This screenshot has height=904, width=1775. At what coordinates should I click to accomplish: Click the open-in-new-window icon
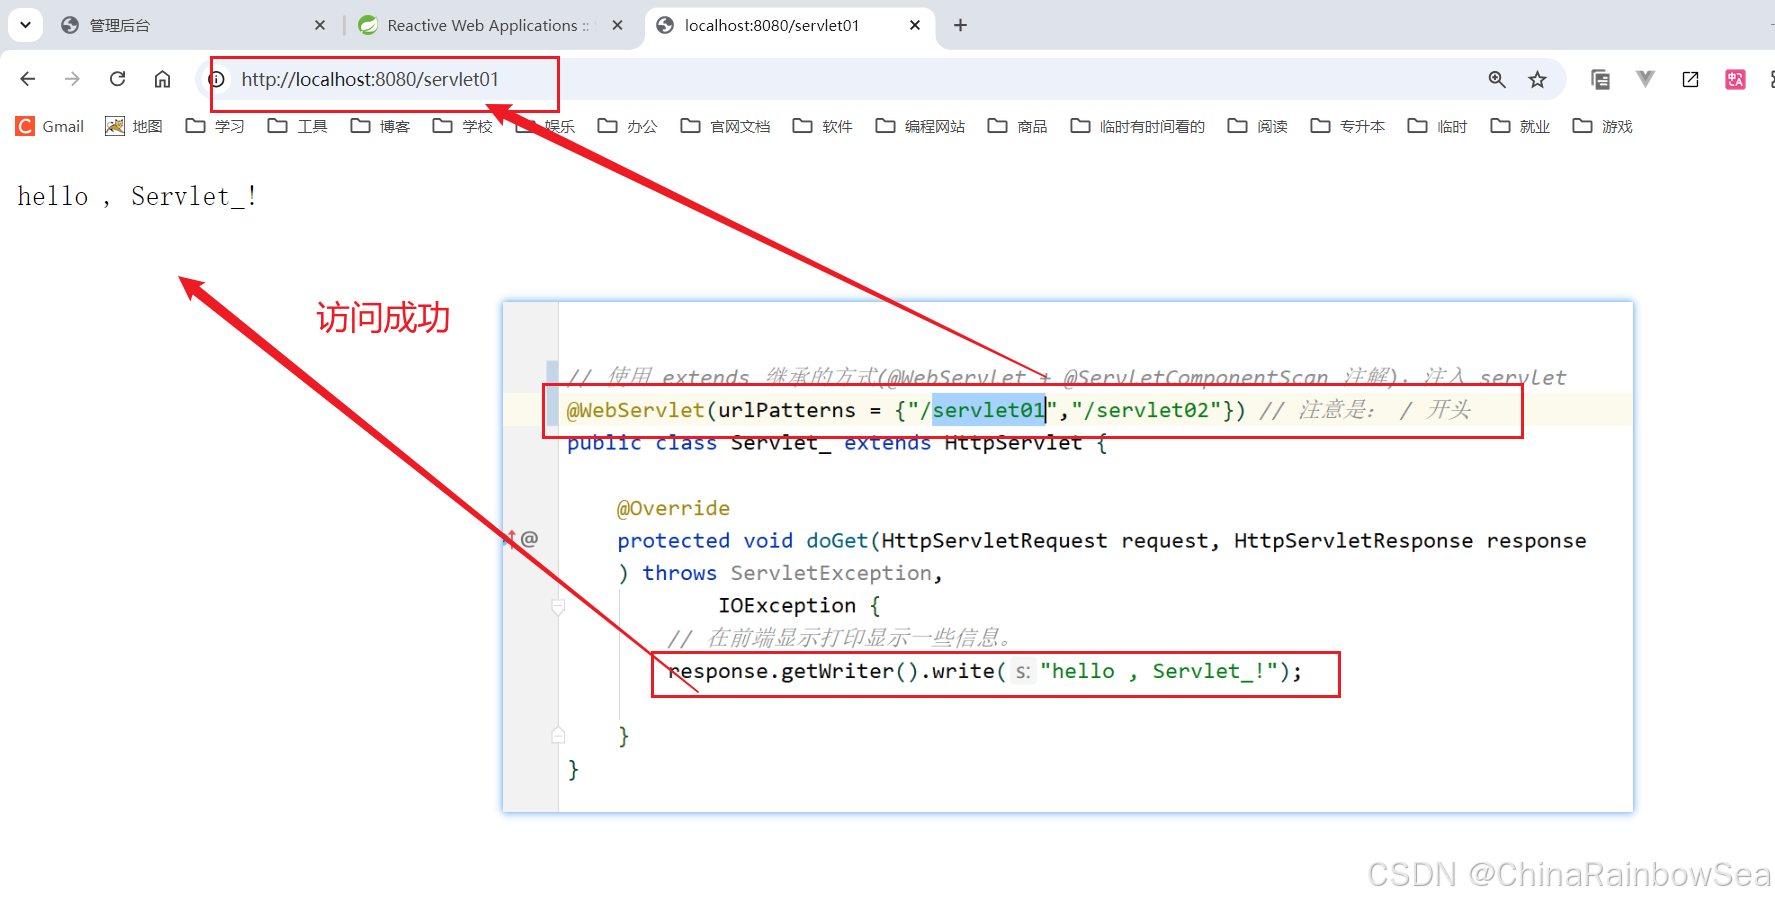click(x=1690, y=78)
